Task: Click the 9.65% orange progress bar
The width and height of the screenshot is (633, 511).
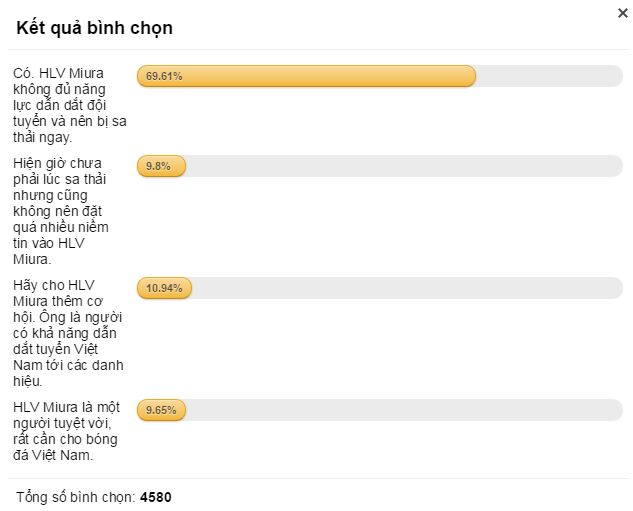Action: pos(161,410)
